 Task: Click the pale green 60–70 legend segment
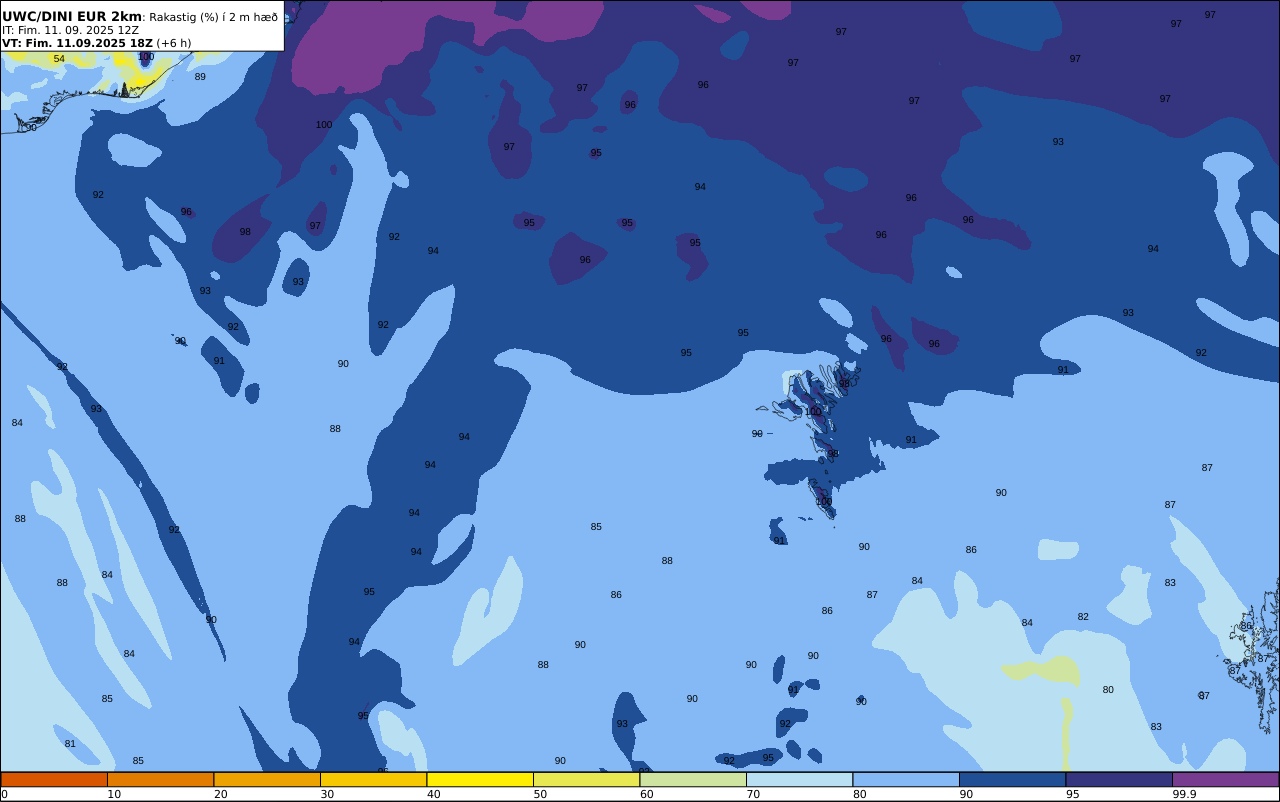693,779
